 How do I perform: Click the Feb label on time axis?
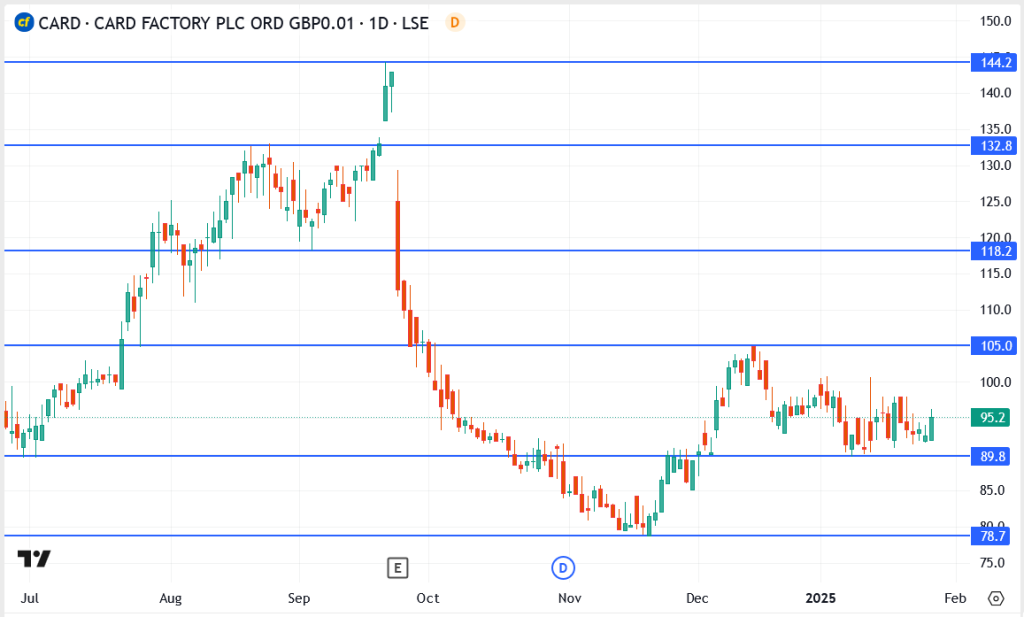pos(954,598)
